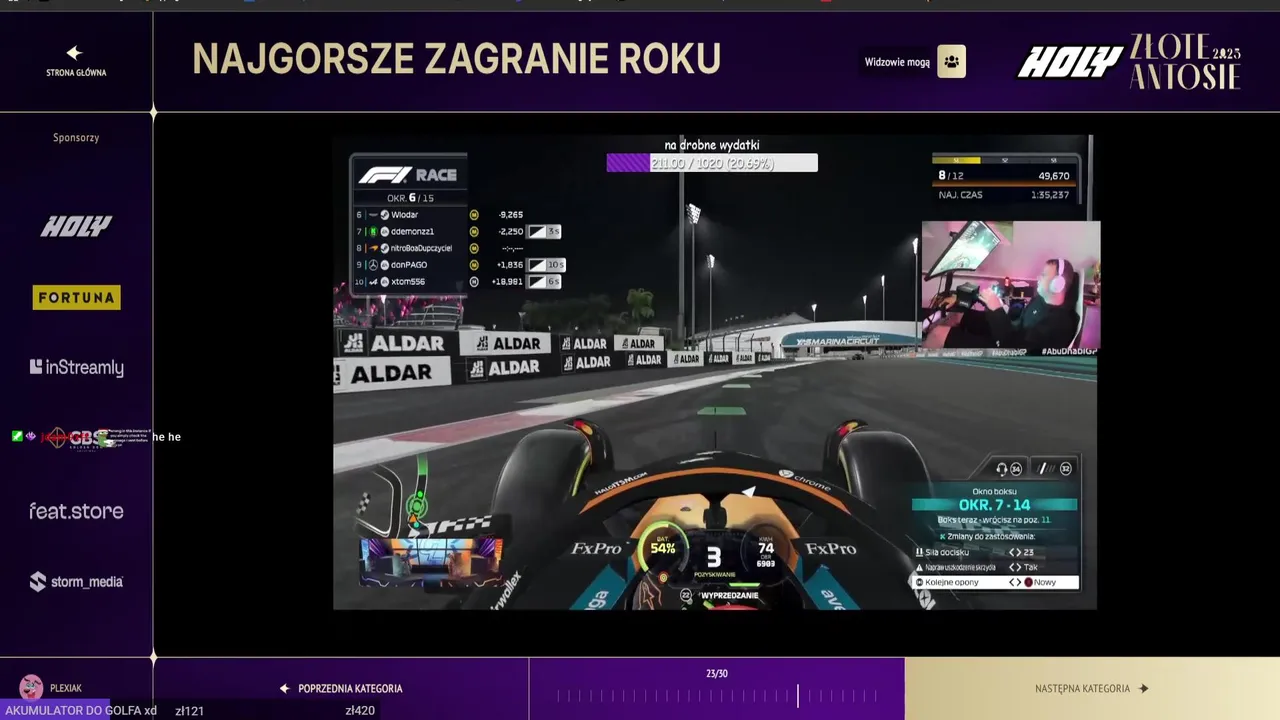Click driver name Wlodar in leaderboard
Screen dimensions: 1280x720
point(405,215)
